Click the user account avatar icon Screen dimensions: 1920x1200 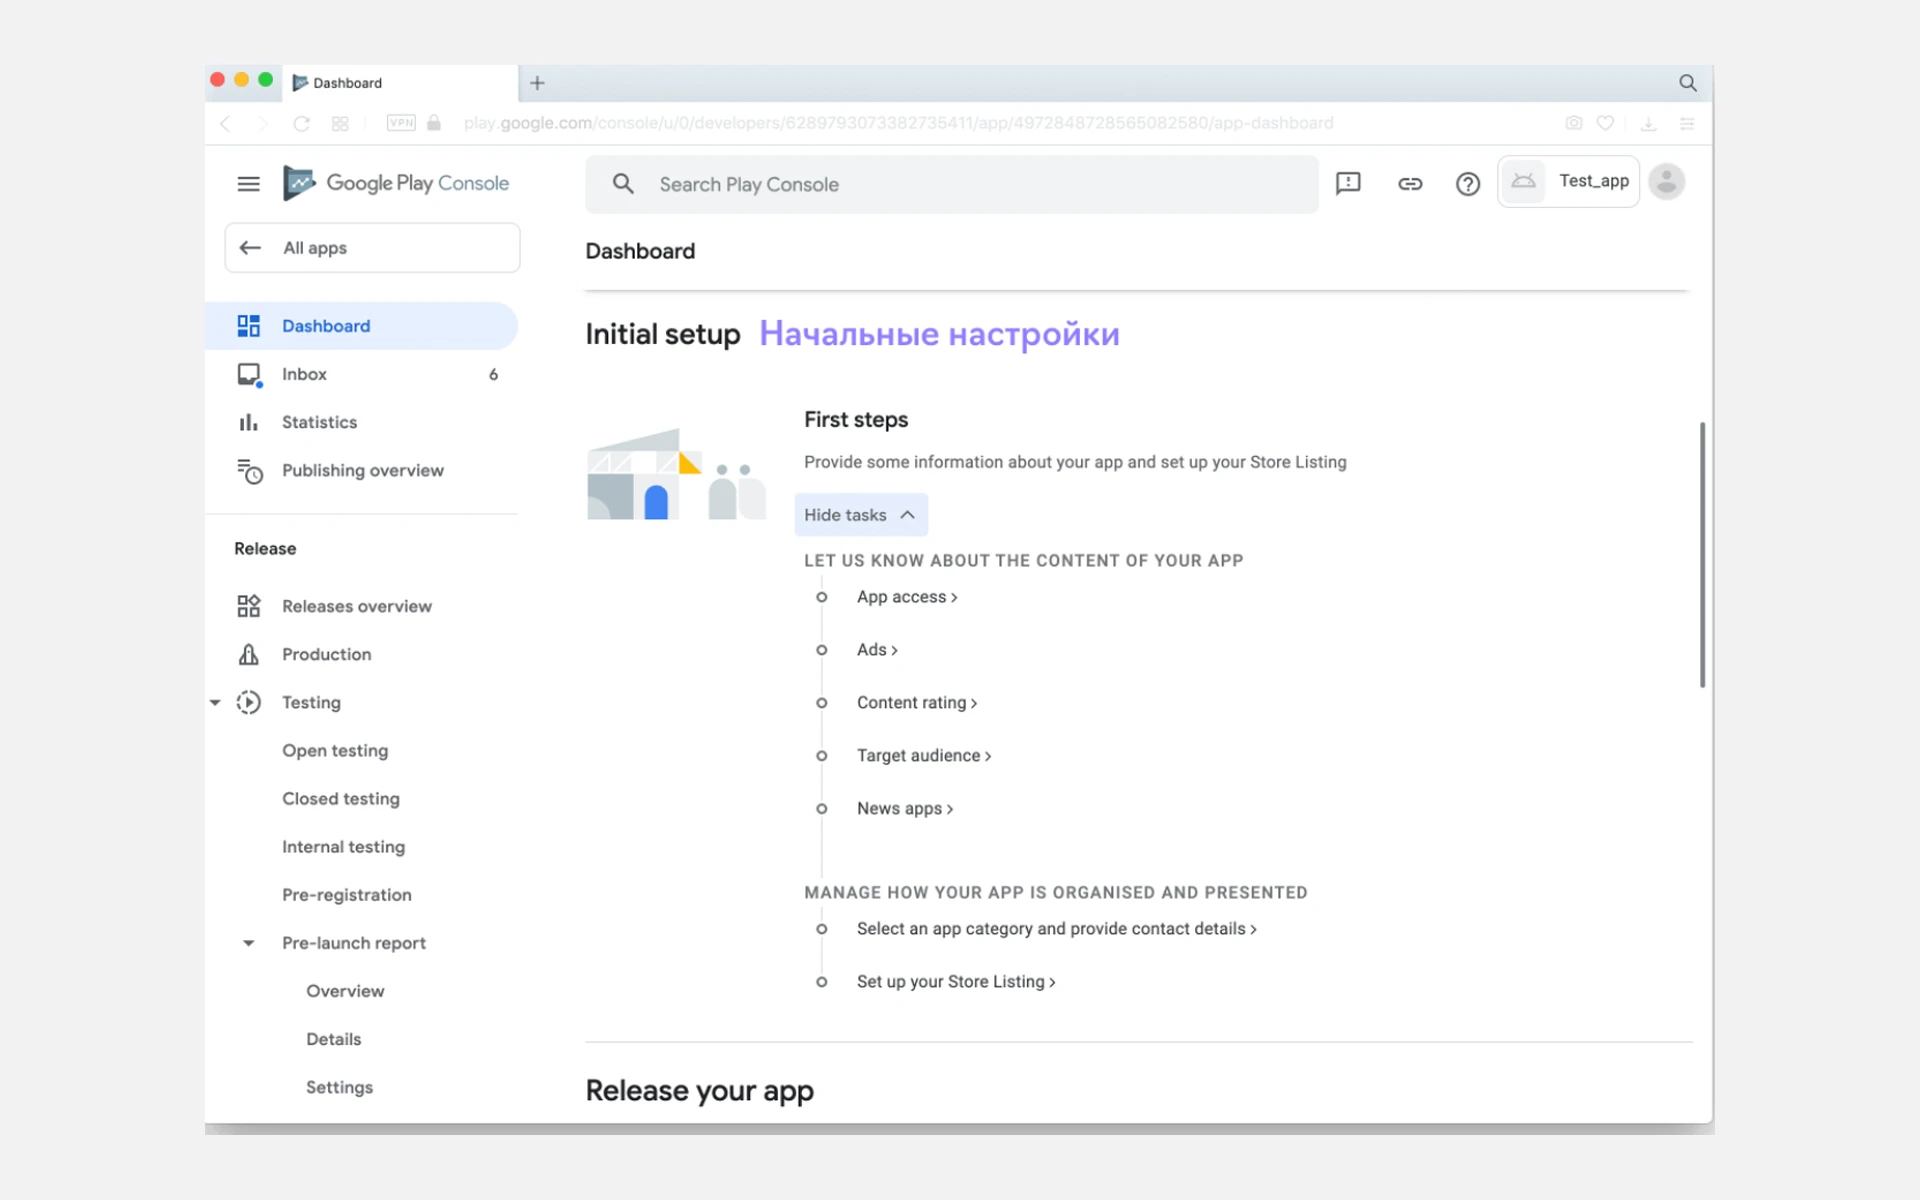coord(1666,182)
